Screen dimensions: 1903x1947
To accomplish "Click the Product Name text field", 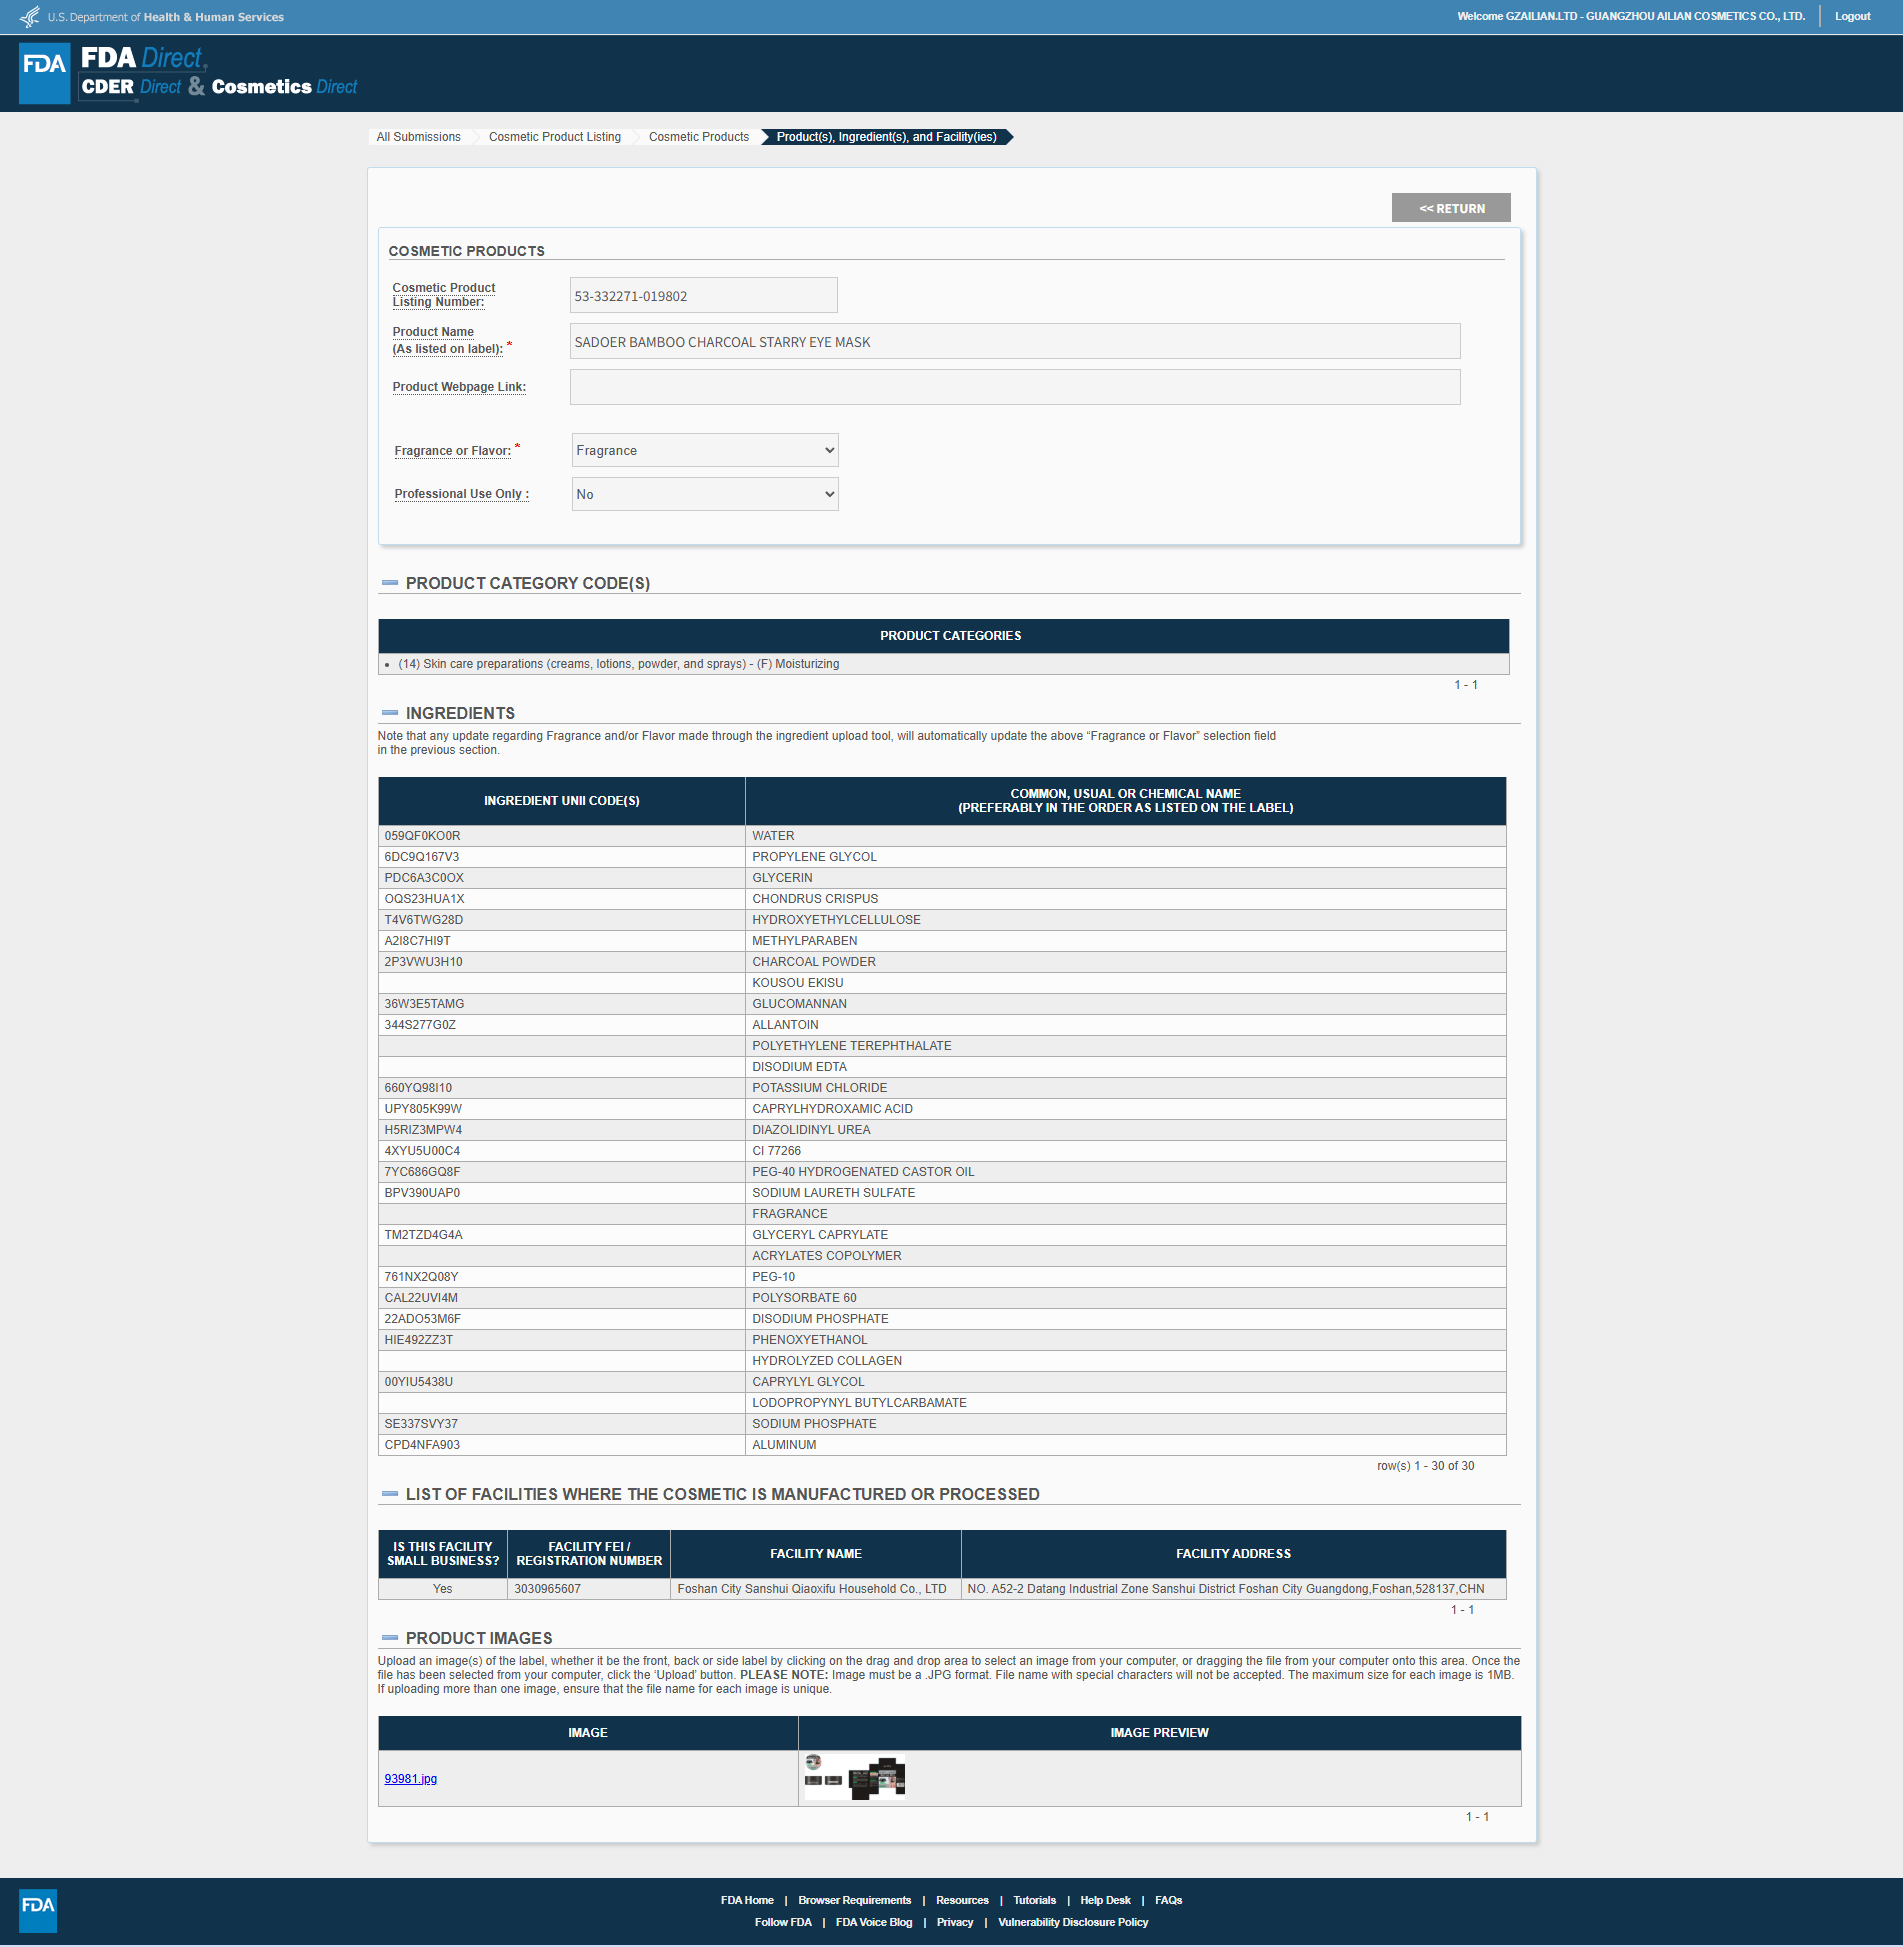I will click(x=1014, y=342).
